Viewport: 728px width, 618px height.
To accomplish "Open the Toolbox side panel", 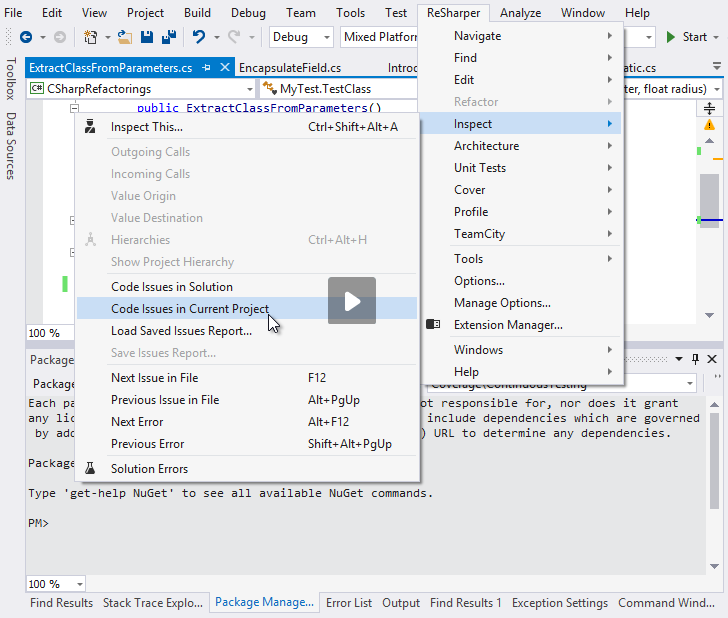I will click(x=11, y=78).
